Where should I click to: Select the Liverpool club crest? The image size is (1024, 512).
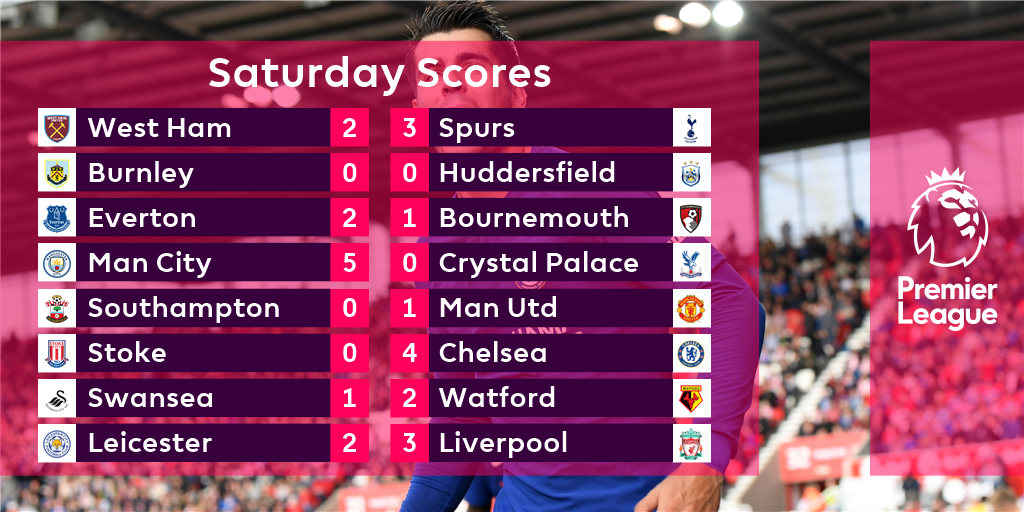(x=692, y=443)
